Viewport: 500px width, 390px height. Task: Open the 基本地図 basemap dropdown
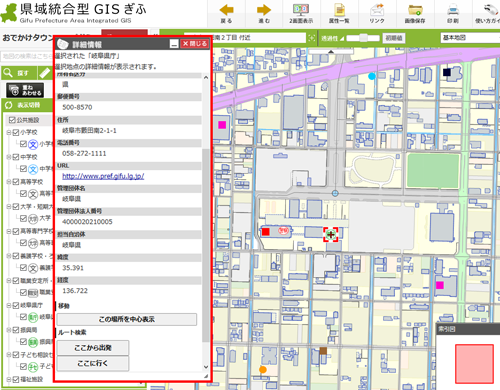(470, 38)
